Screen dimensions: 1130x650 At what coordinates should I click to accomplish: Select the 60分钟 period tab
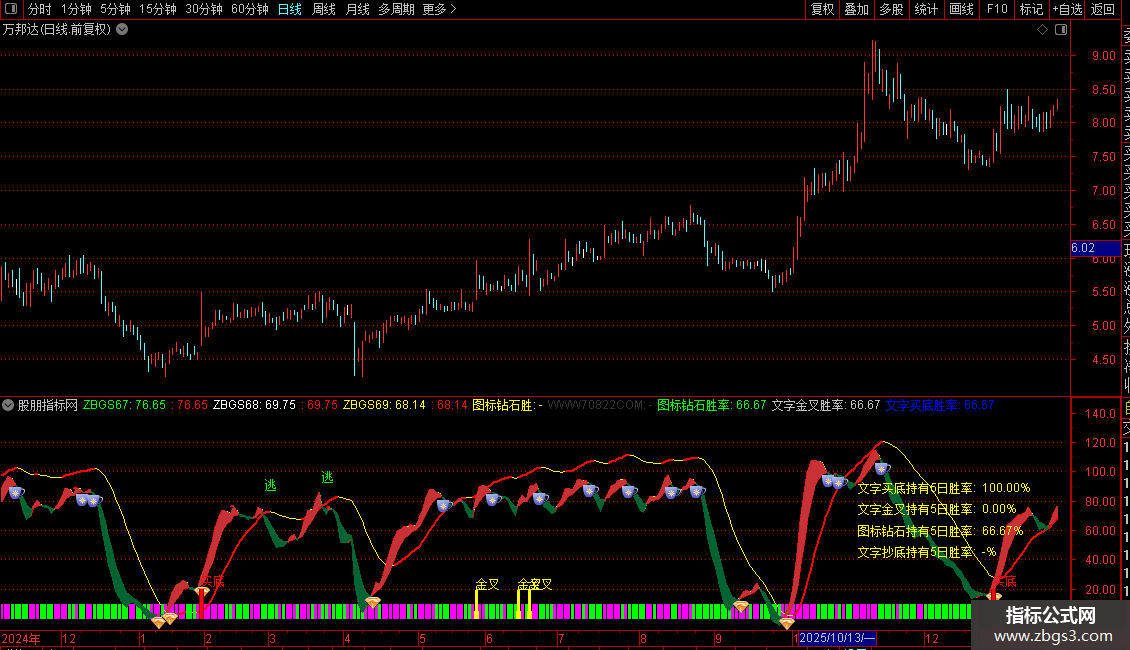250,9
